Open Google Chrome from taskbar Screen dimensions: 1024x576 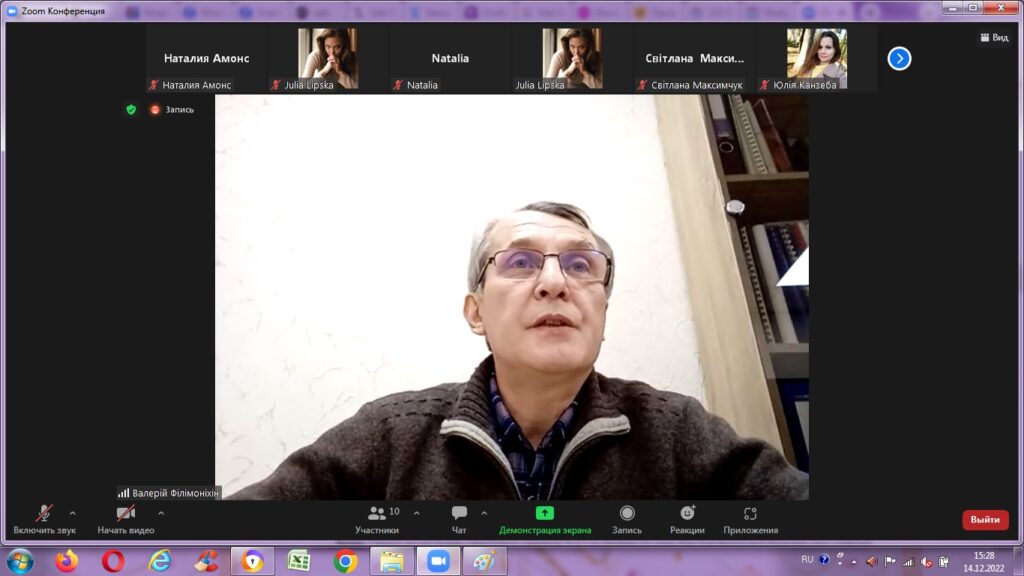tap(345, 561)
